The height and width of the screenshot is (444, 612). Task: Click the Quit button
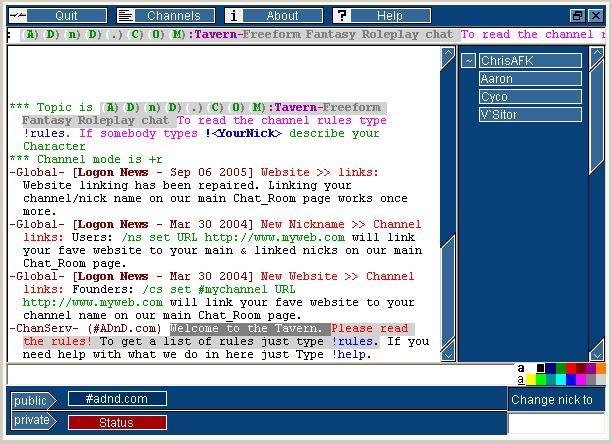[67, 16]
